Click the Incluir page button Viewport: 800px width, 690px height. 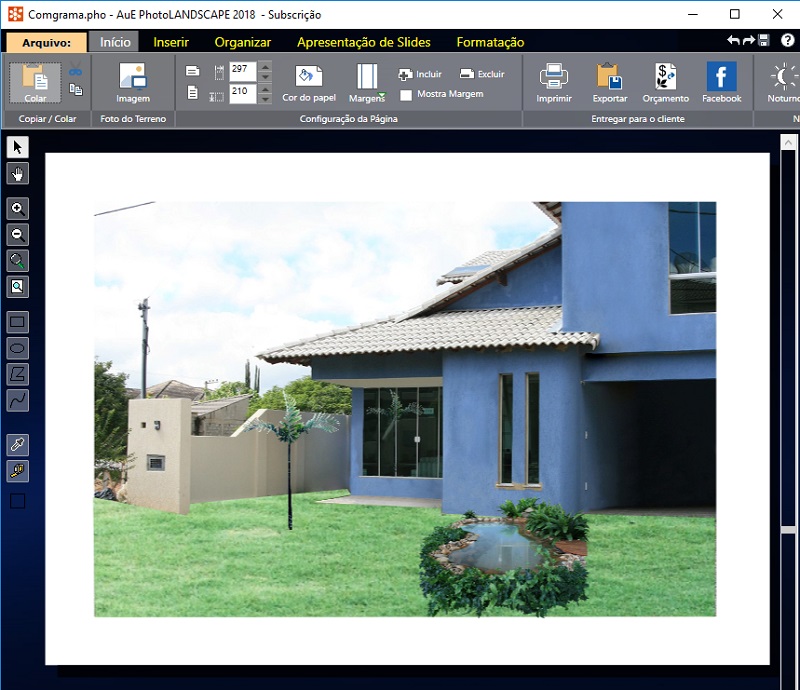click(420, 74)
